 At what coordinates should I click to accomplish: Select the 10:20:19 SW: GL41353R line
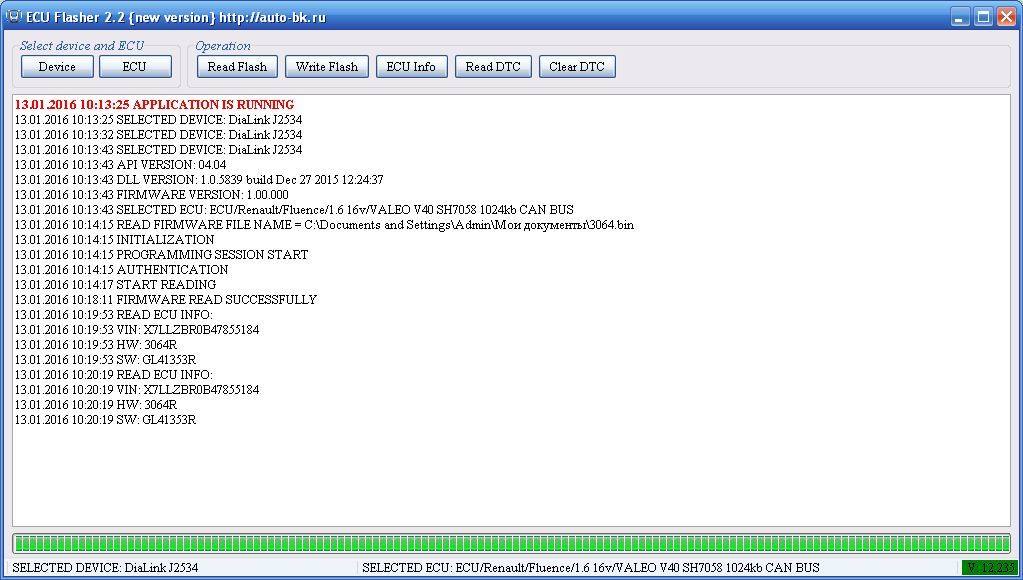[105, 420]
